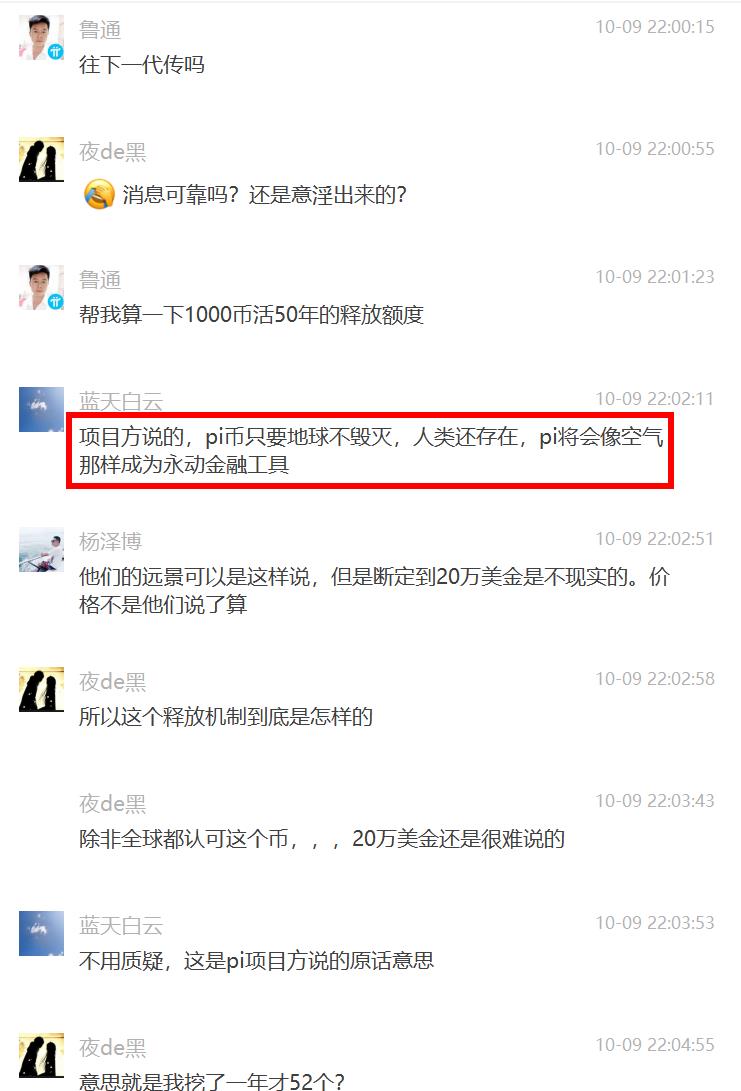Image resolution: width=741 pixels, height=1091 pixels.
Task: Click 夜de黑's avatar beside the 22:04:55 message
Action: tap(41, 1056)
